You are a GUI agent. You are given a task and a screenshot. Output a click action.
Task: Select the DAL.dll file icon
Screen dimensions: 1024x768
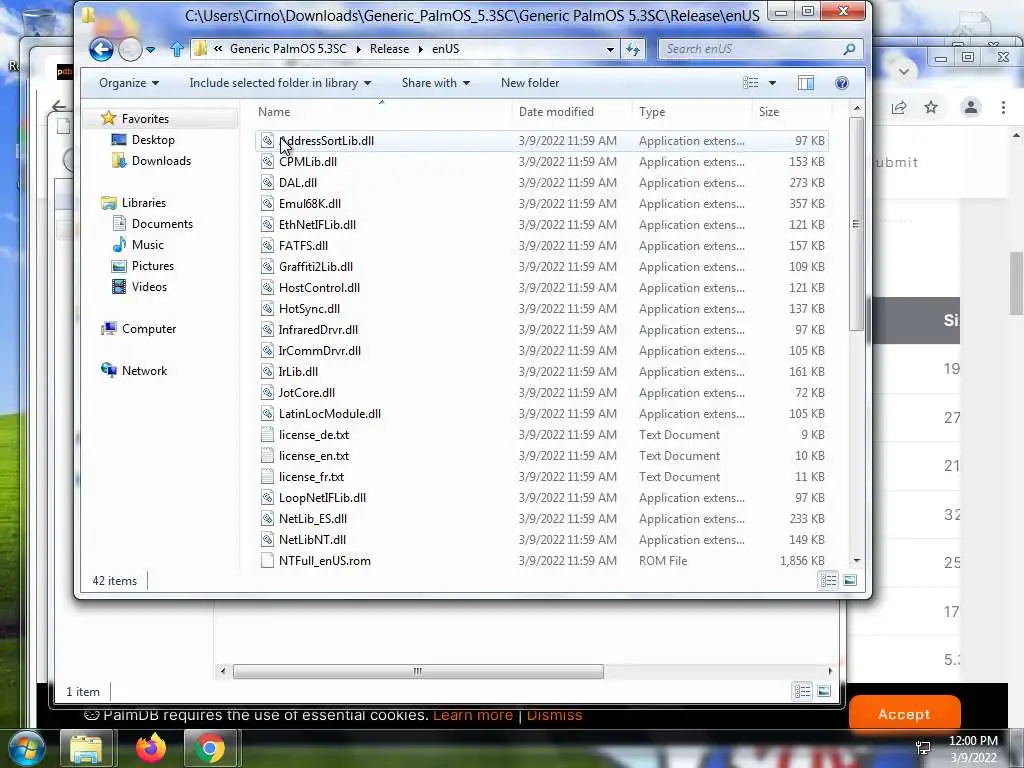click(267, 182)
